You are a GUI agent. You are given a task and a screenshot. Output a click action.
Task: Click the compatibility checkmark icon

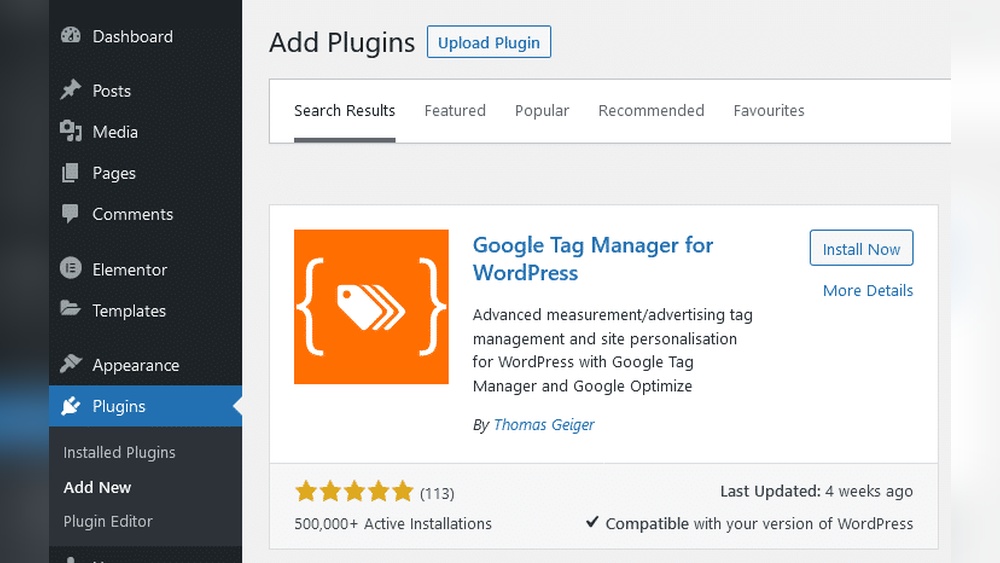[x=592, y=522]
